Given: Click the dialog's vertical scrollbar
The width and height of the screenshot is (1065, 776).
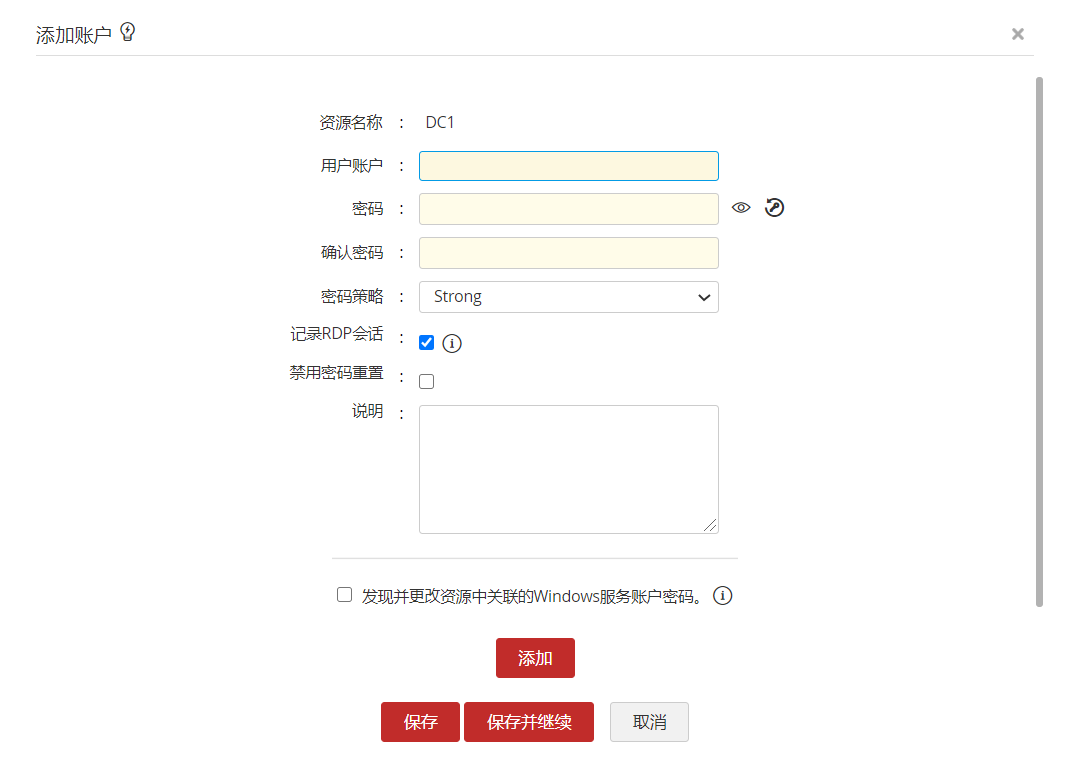Looking at the screenshot, I should tap(1039, 340).
